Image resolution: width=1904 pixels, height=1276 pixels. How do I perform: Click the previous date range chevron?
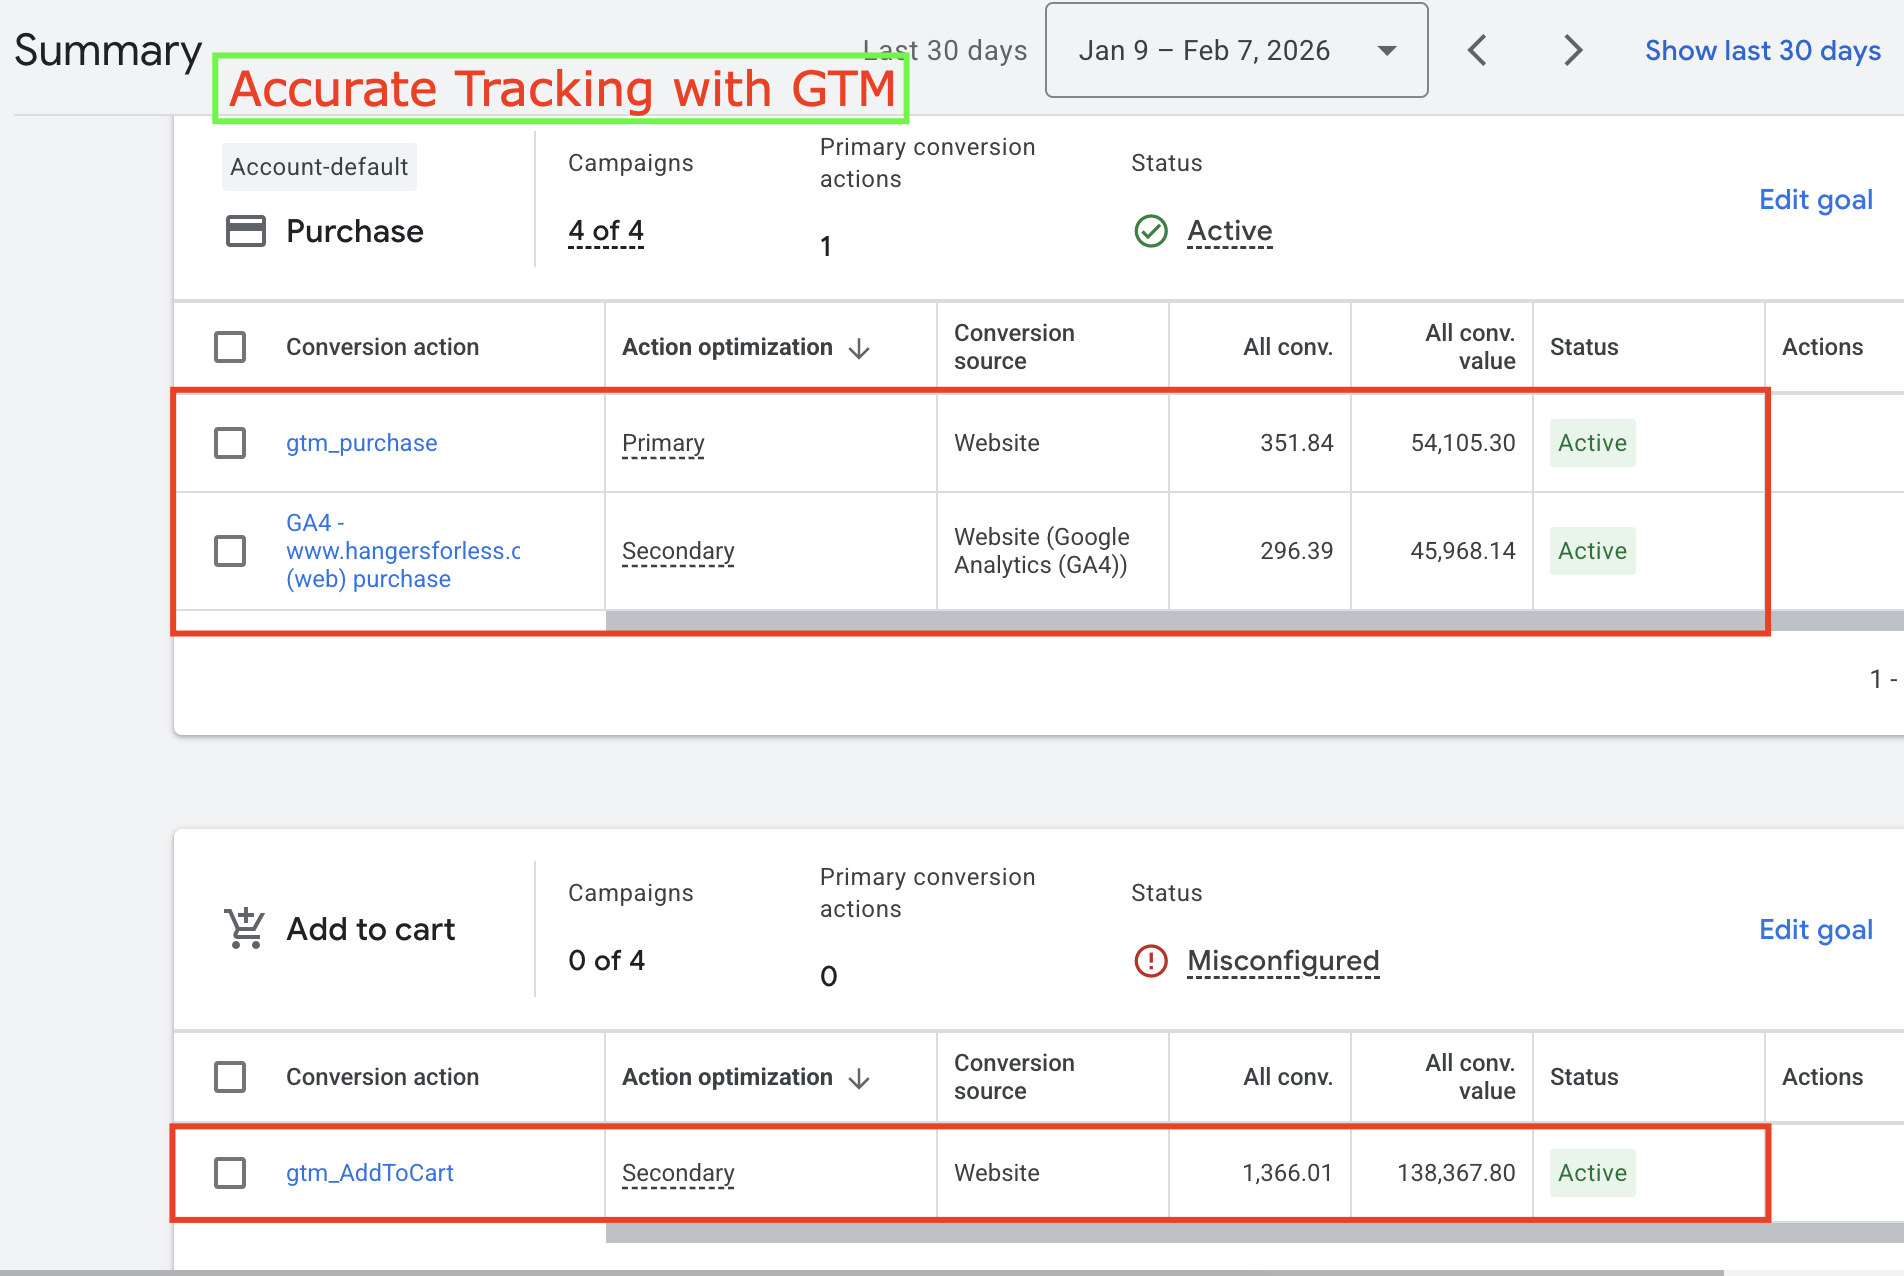click(1477, 49)
